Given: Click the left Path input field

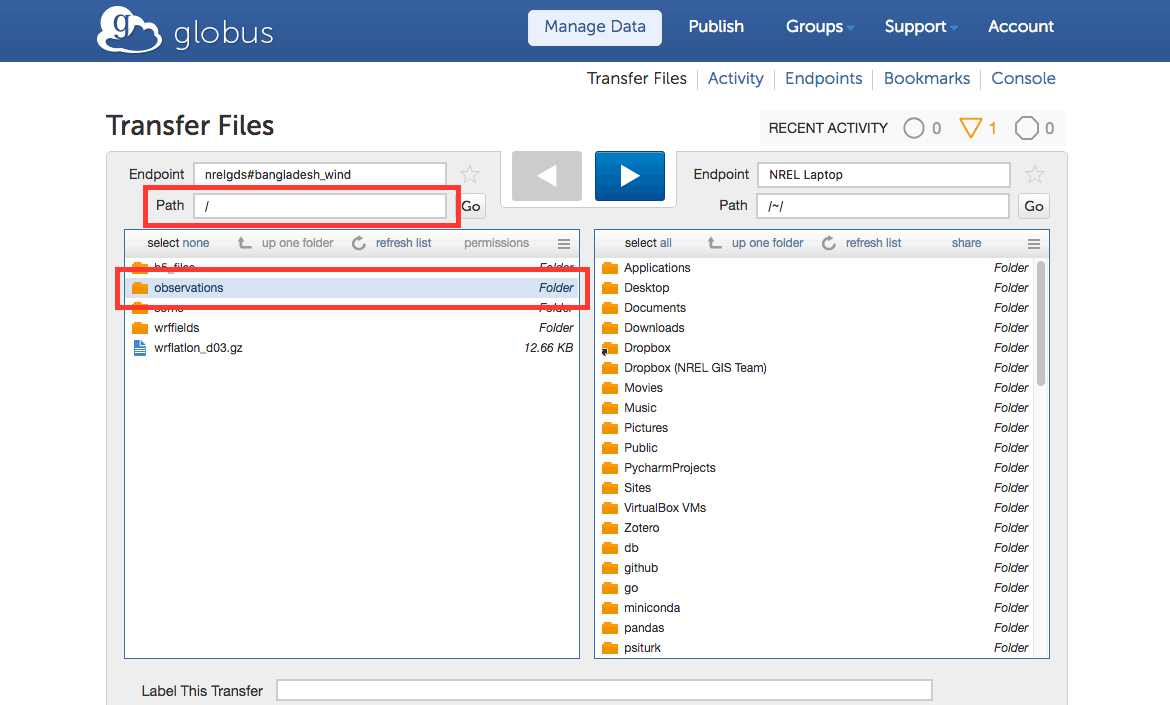Looking at the screenshot, I should (320, 206).
